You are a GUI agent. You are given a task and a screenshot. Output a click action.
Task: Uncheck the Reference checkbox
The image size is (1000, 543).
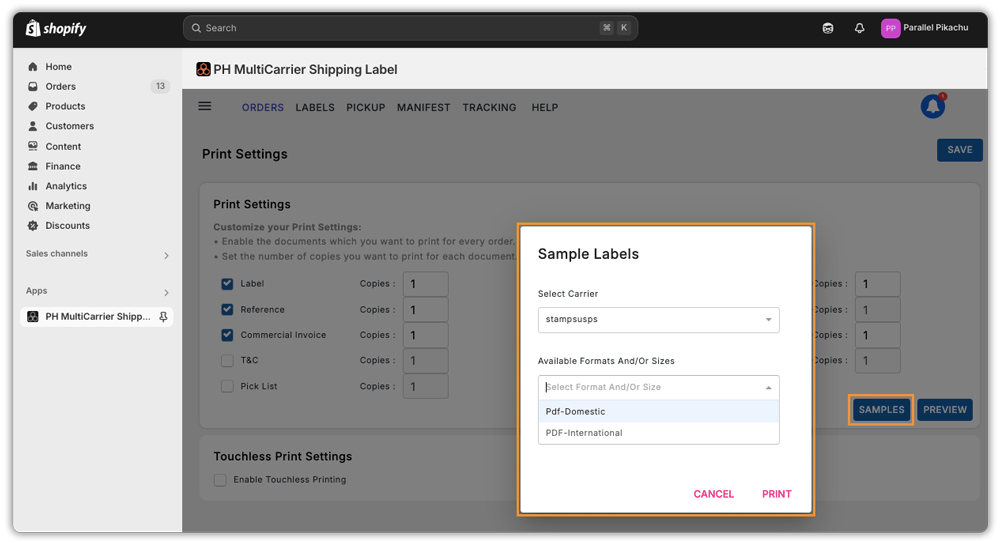click(227, 309)
